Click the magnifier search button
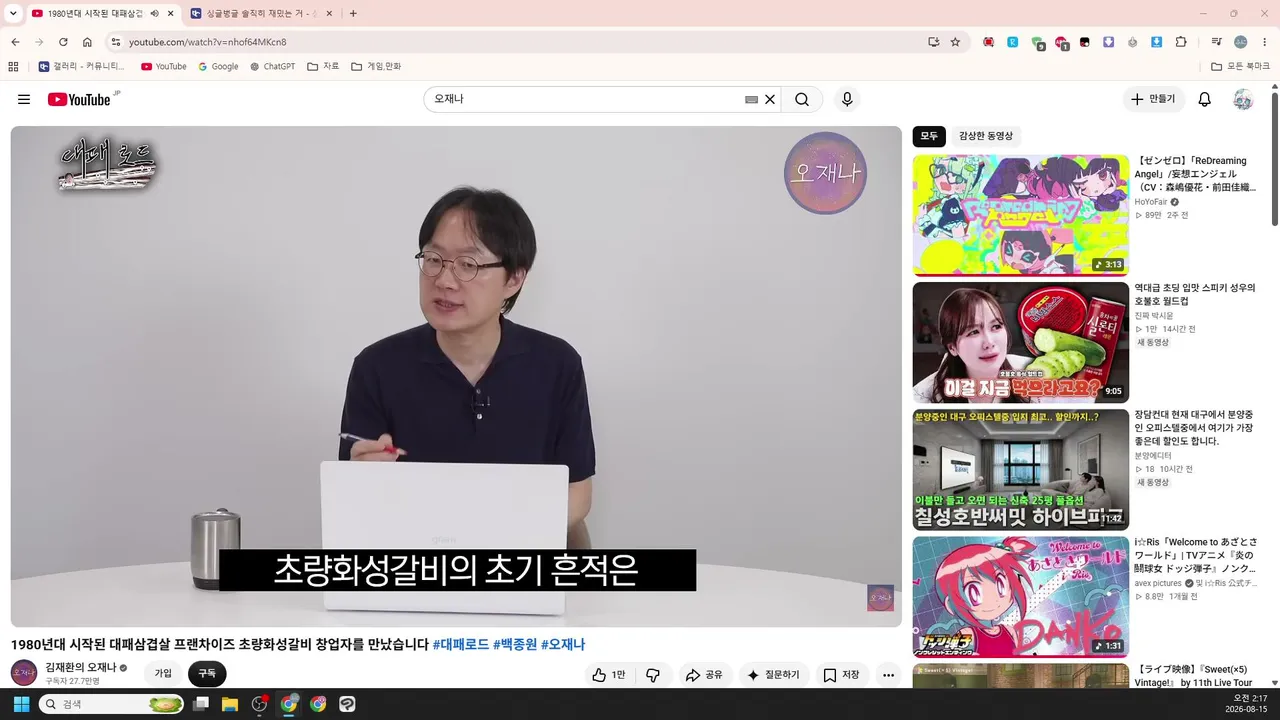Viewport: 1280px width, 720px height. pos(802,99)
